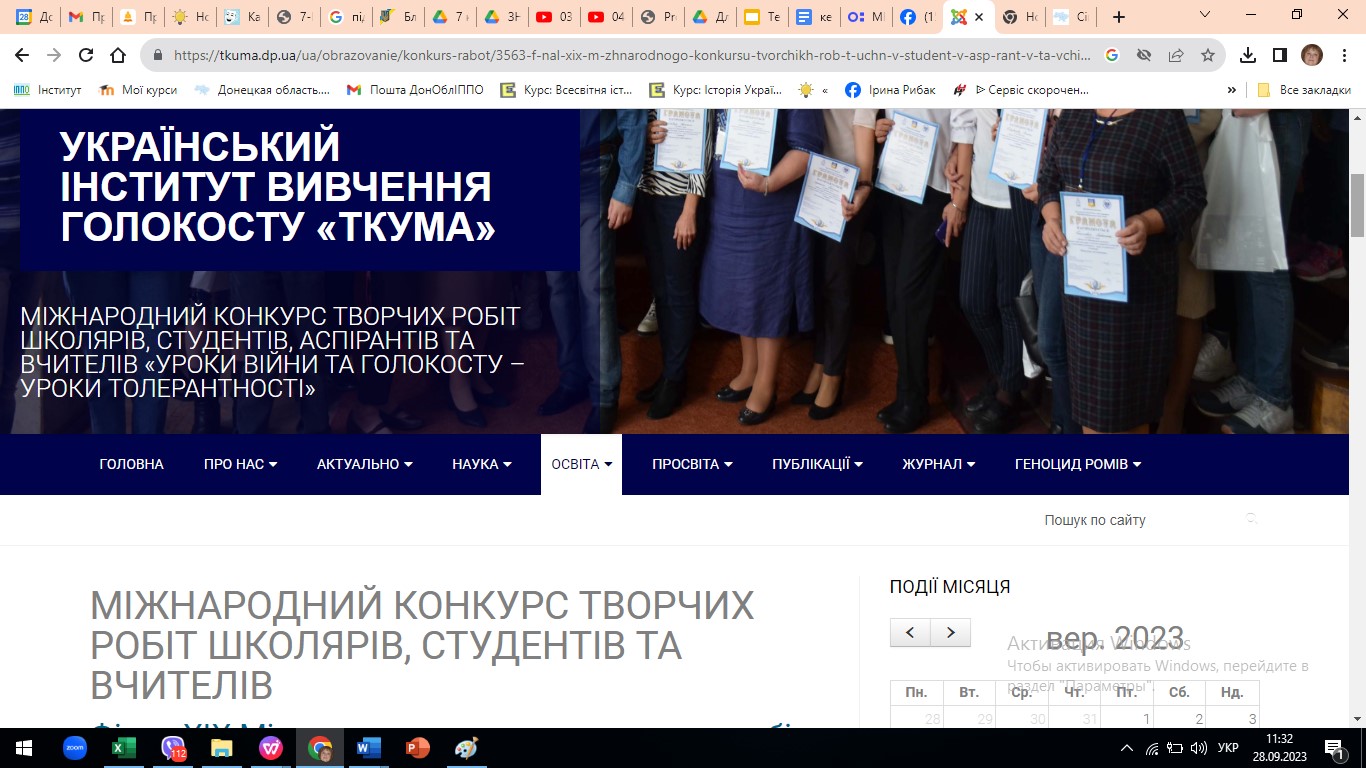Show more bookmarks with double chevron
The height and width of the screenshot is (768, 1366).
tap(1231, 90)
